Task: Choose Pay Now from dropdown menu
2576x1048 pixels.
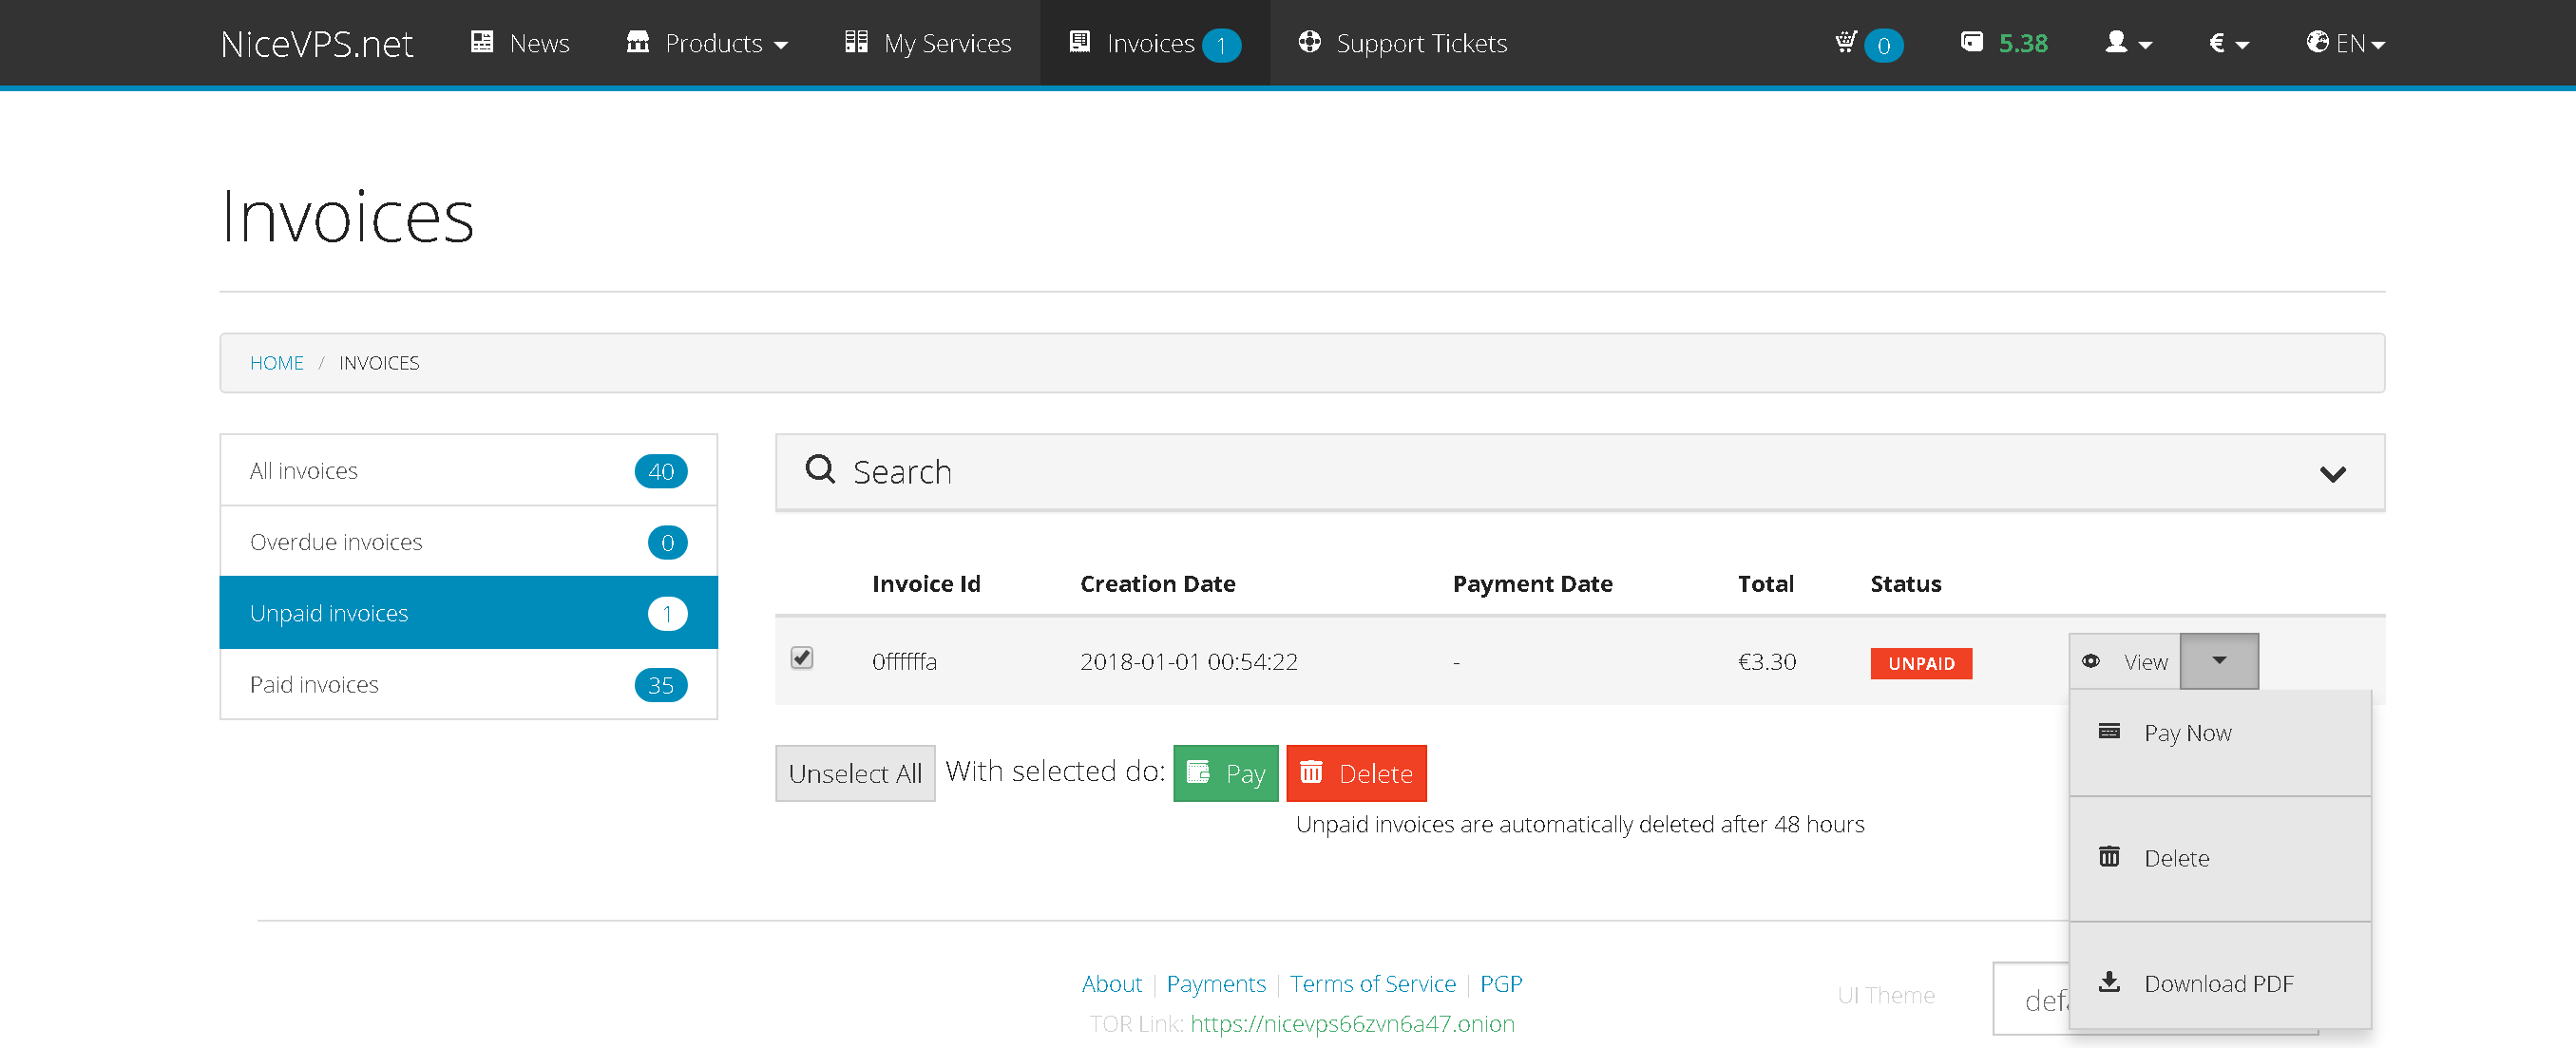Action: (2187, 733)
